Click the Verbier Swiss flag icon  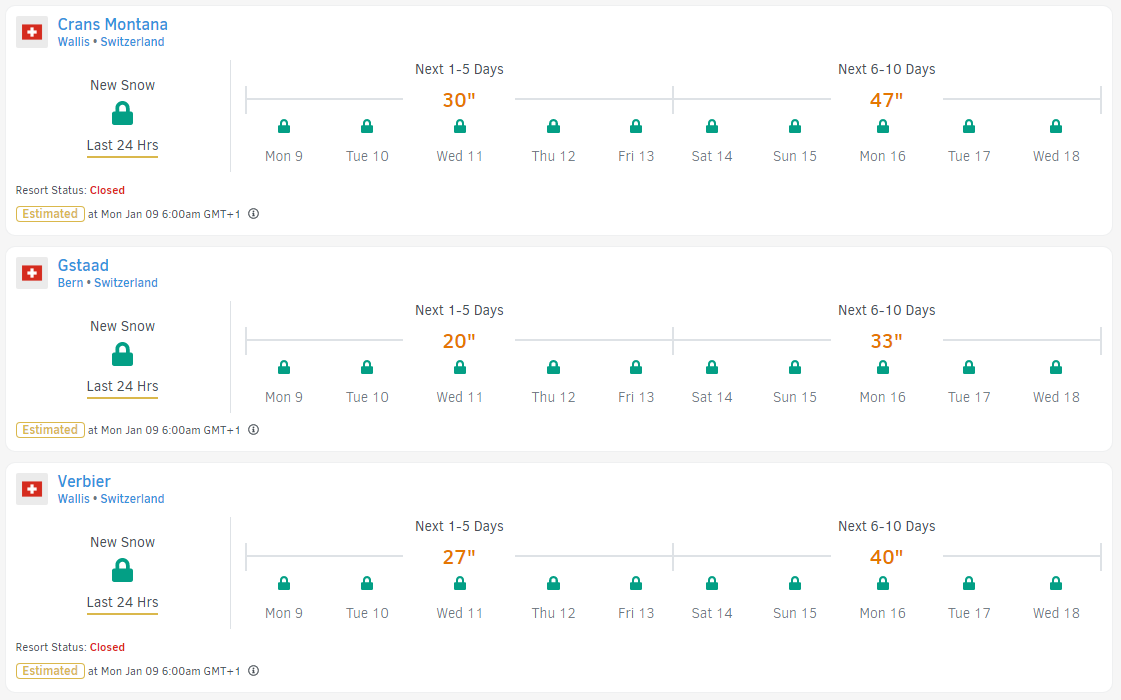(x=32, y=489)
